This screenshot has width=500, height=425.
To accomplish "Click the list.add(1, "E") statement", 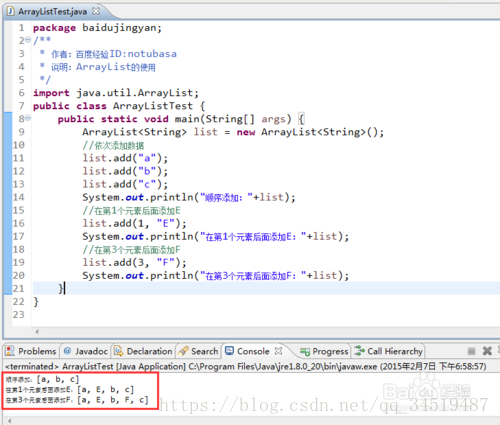I will [134, 223].
